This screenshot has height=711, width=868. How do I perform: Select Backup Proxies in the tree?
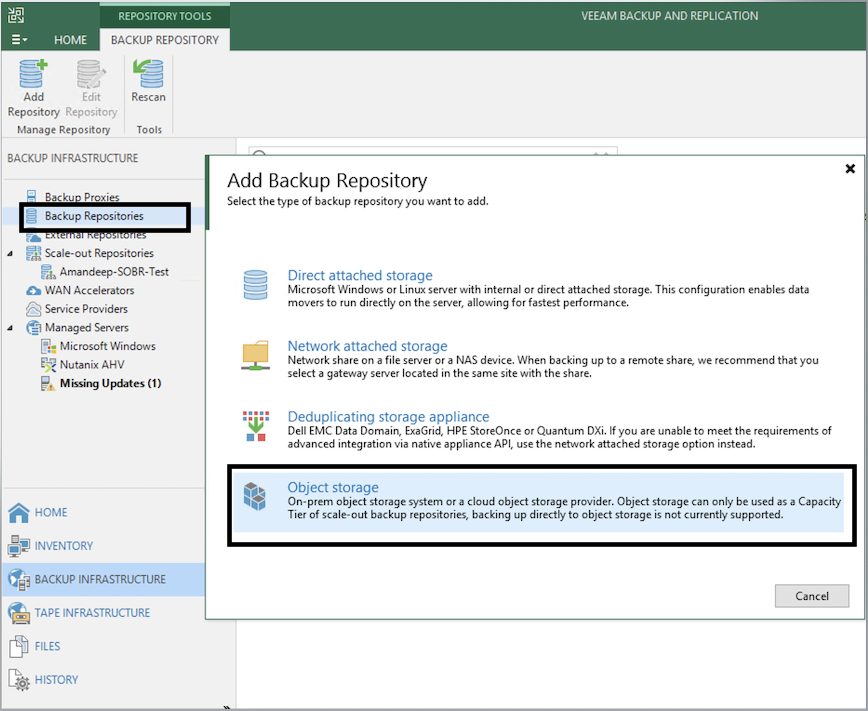click(x=81, y=198)
